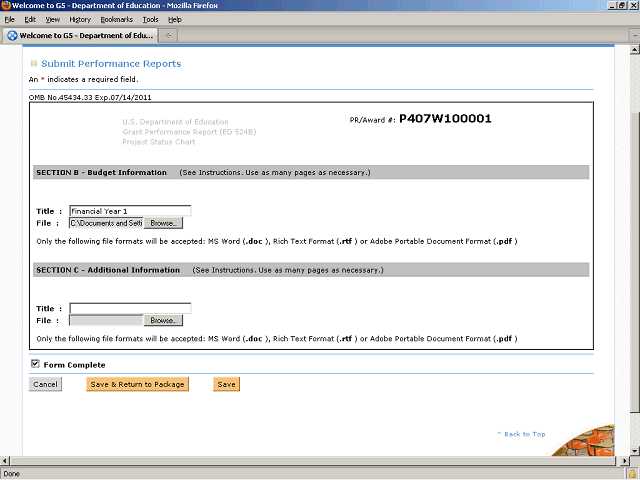Click the Cancel button
This screenshot has width=640, height=480.
coord(45,384)
